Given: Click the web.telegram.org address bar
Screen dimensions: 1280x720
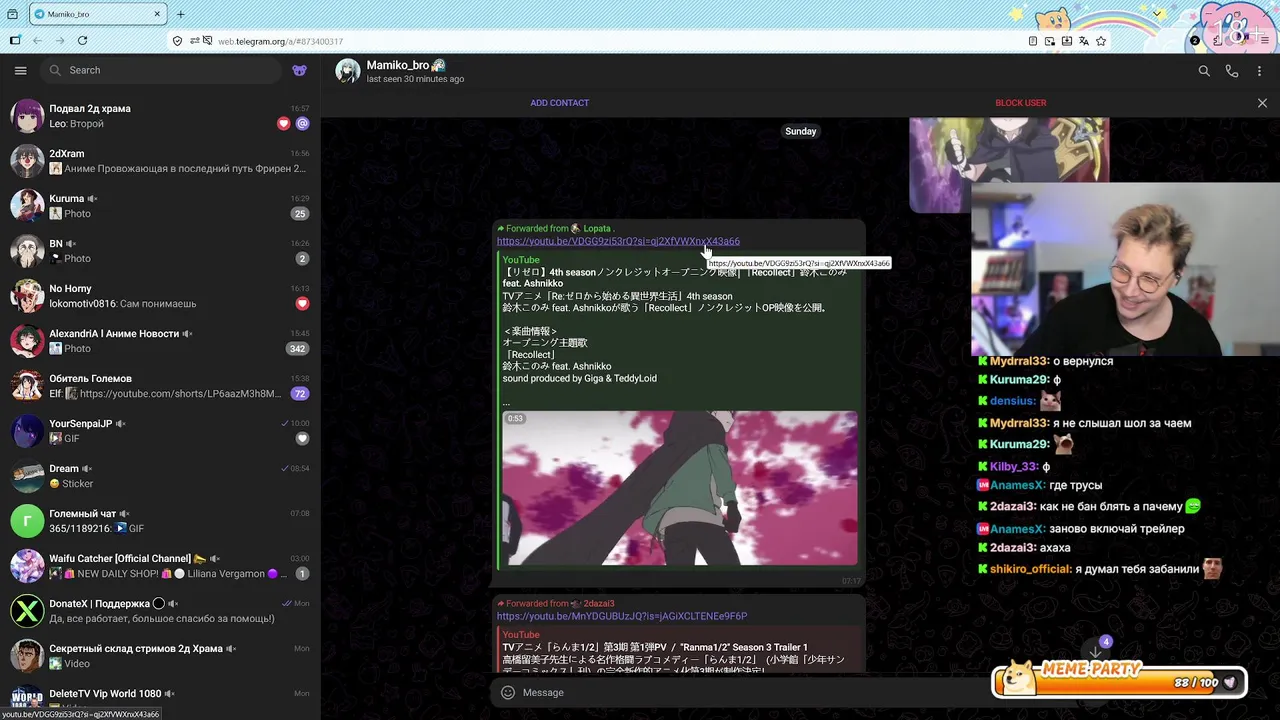Looking at the screenshot, I should point(600,41).
